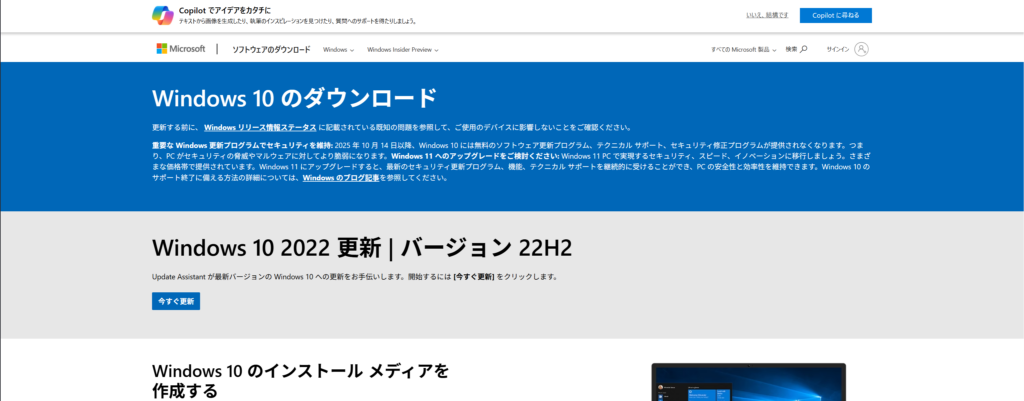Click the インストール メディアを作成する heading
This screenshot has height=401, width=1024.
300,380
